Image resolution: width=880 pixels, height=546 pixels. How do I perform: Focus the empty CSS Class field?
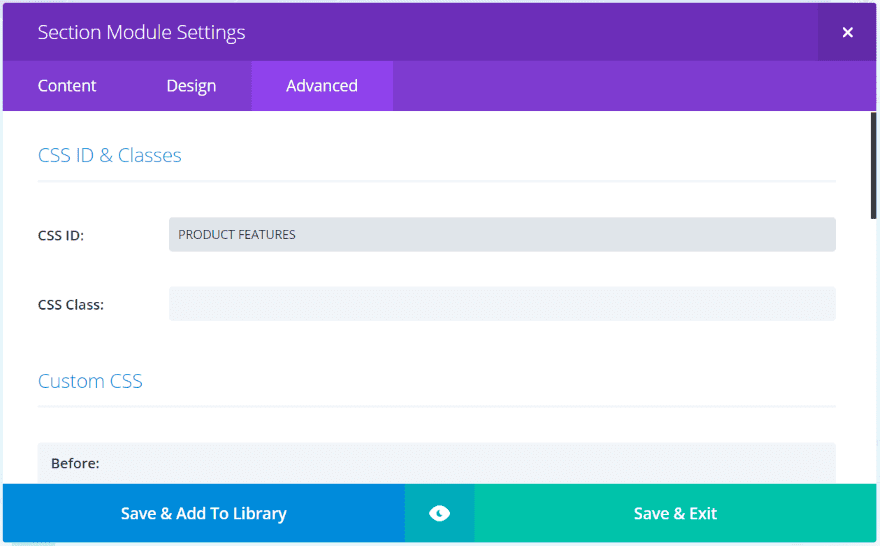pos(502,304)
